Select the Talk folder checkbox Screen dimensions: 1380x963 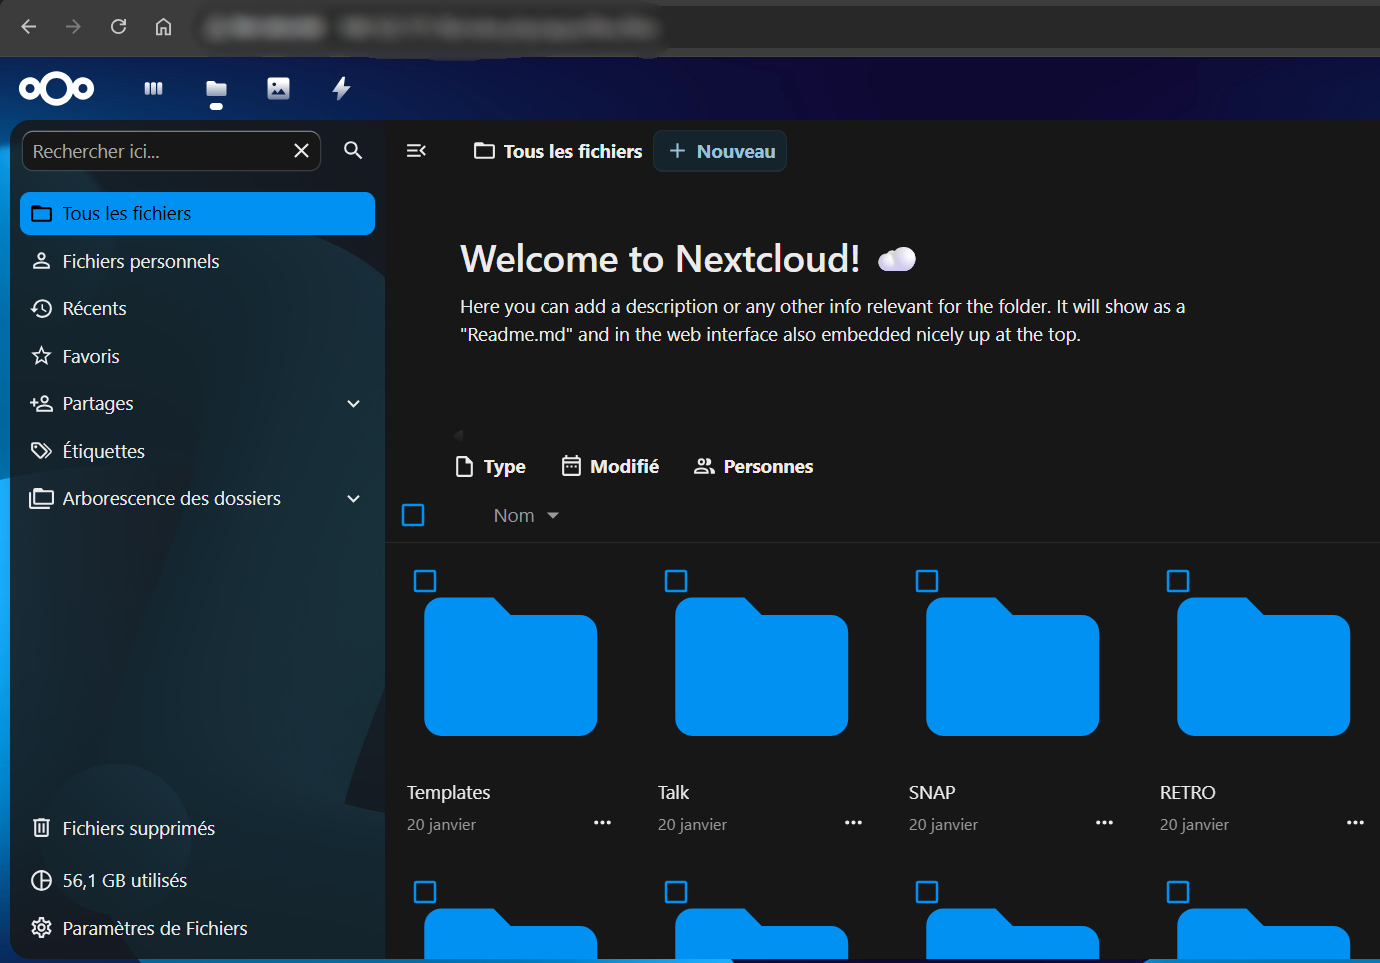click(676, 581)
